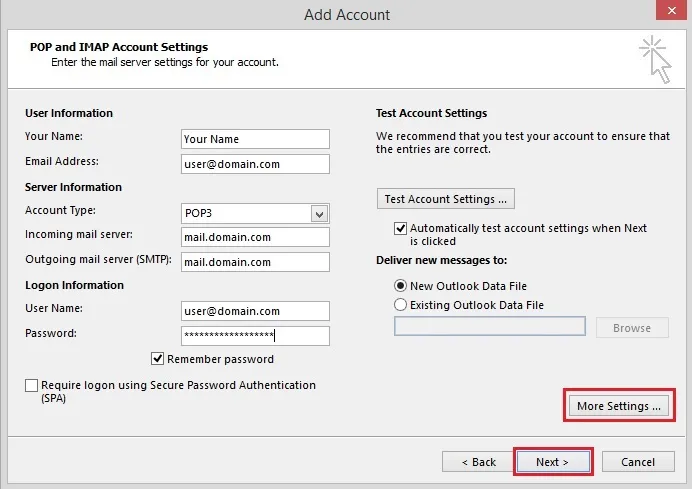
Task: Open More Settings dialog
Action: coord(619,406)
